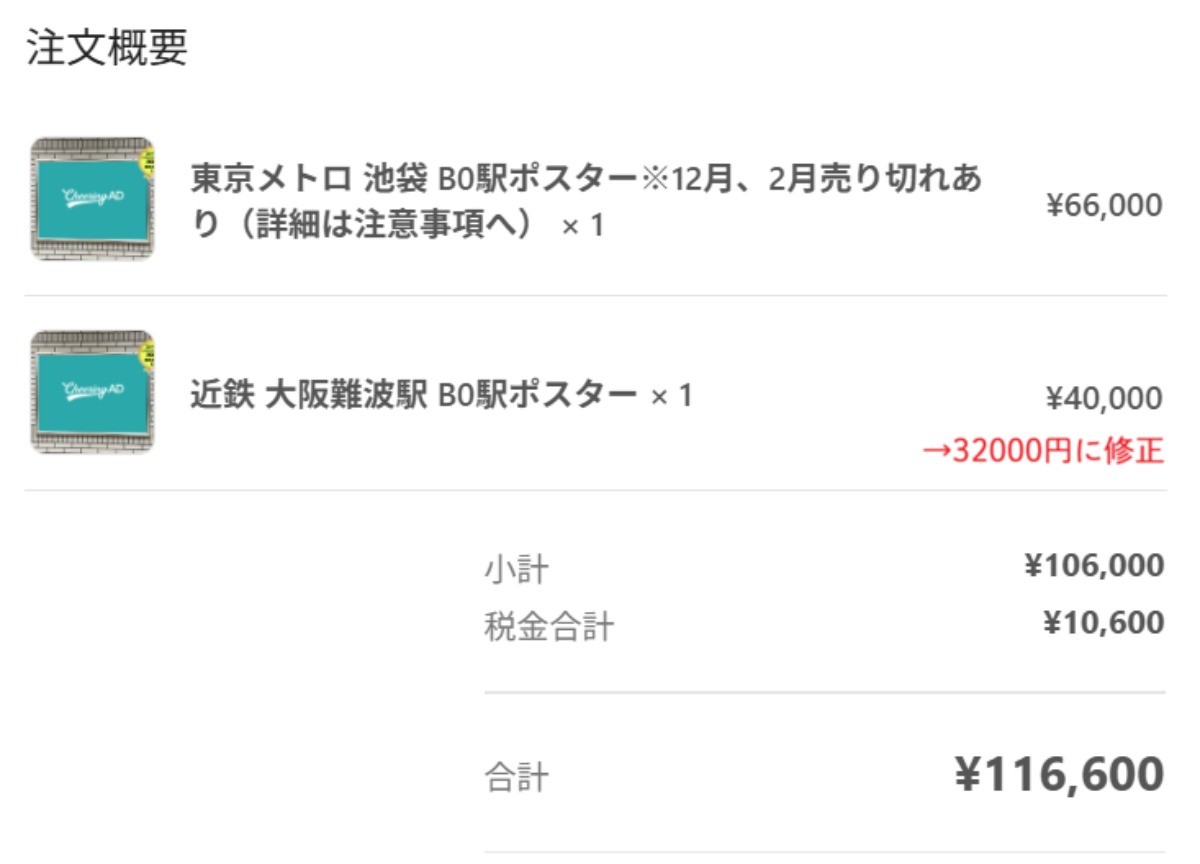This screenshot has height=864, width=1200.
Task: Click the × 1 quantity after Namba poster
Action: pos(672,397)
